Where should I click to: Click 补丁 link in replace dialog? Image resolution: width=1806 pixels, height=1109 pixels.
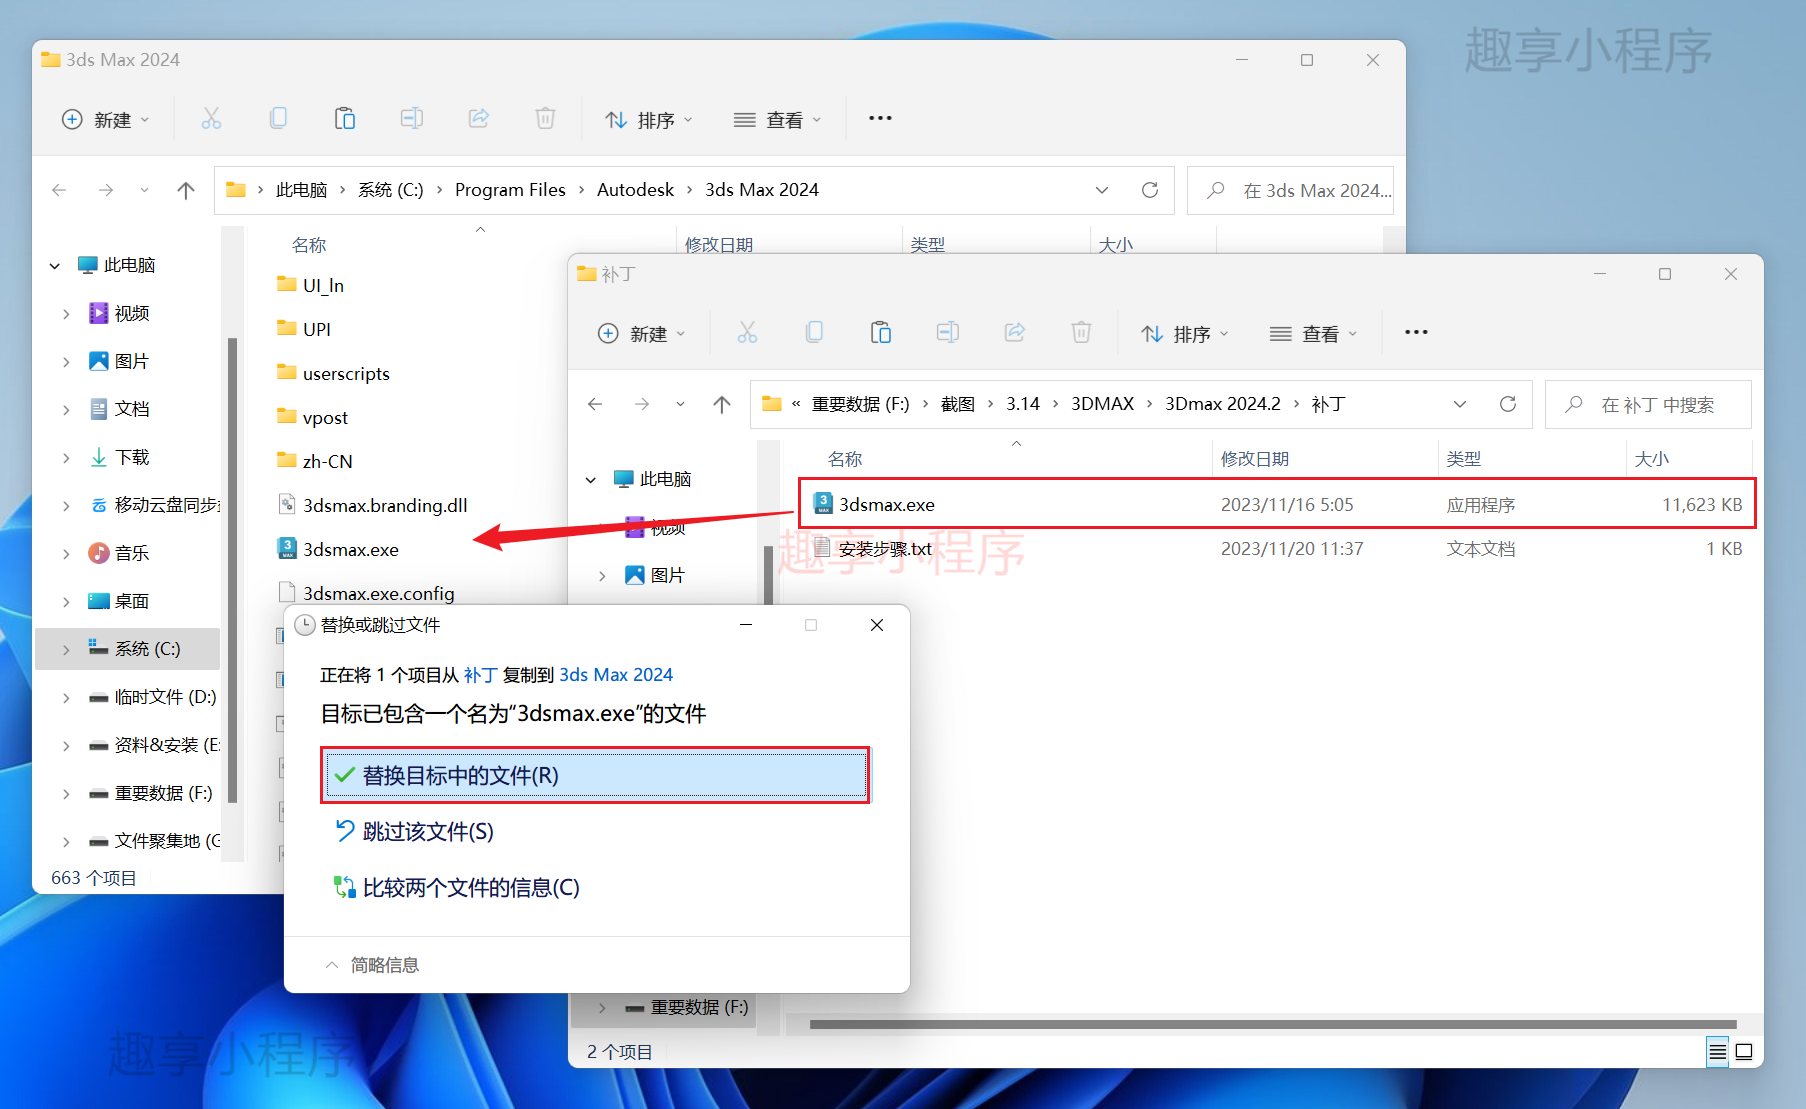click(x=480, y=675)
